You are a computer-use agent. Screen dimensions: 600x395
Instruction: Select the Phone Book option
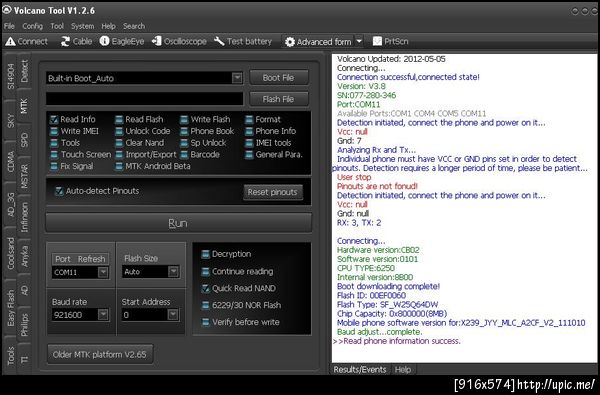[207, 131]
